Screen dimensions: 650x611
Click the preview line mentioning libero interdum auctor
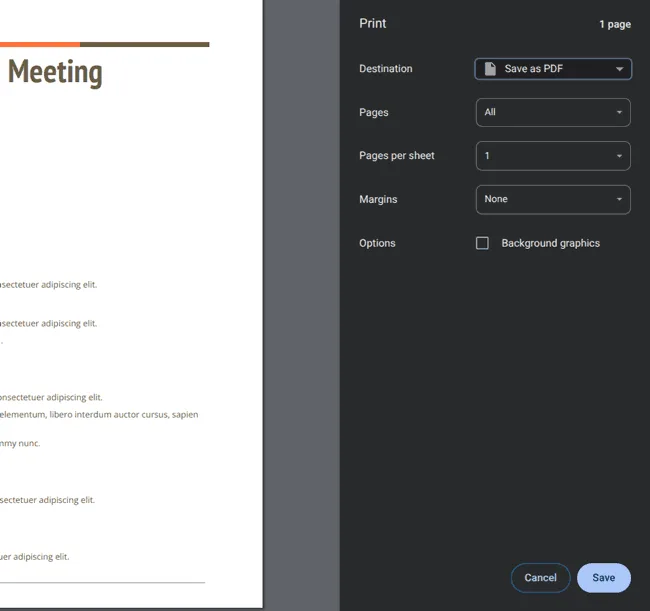98,414
